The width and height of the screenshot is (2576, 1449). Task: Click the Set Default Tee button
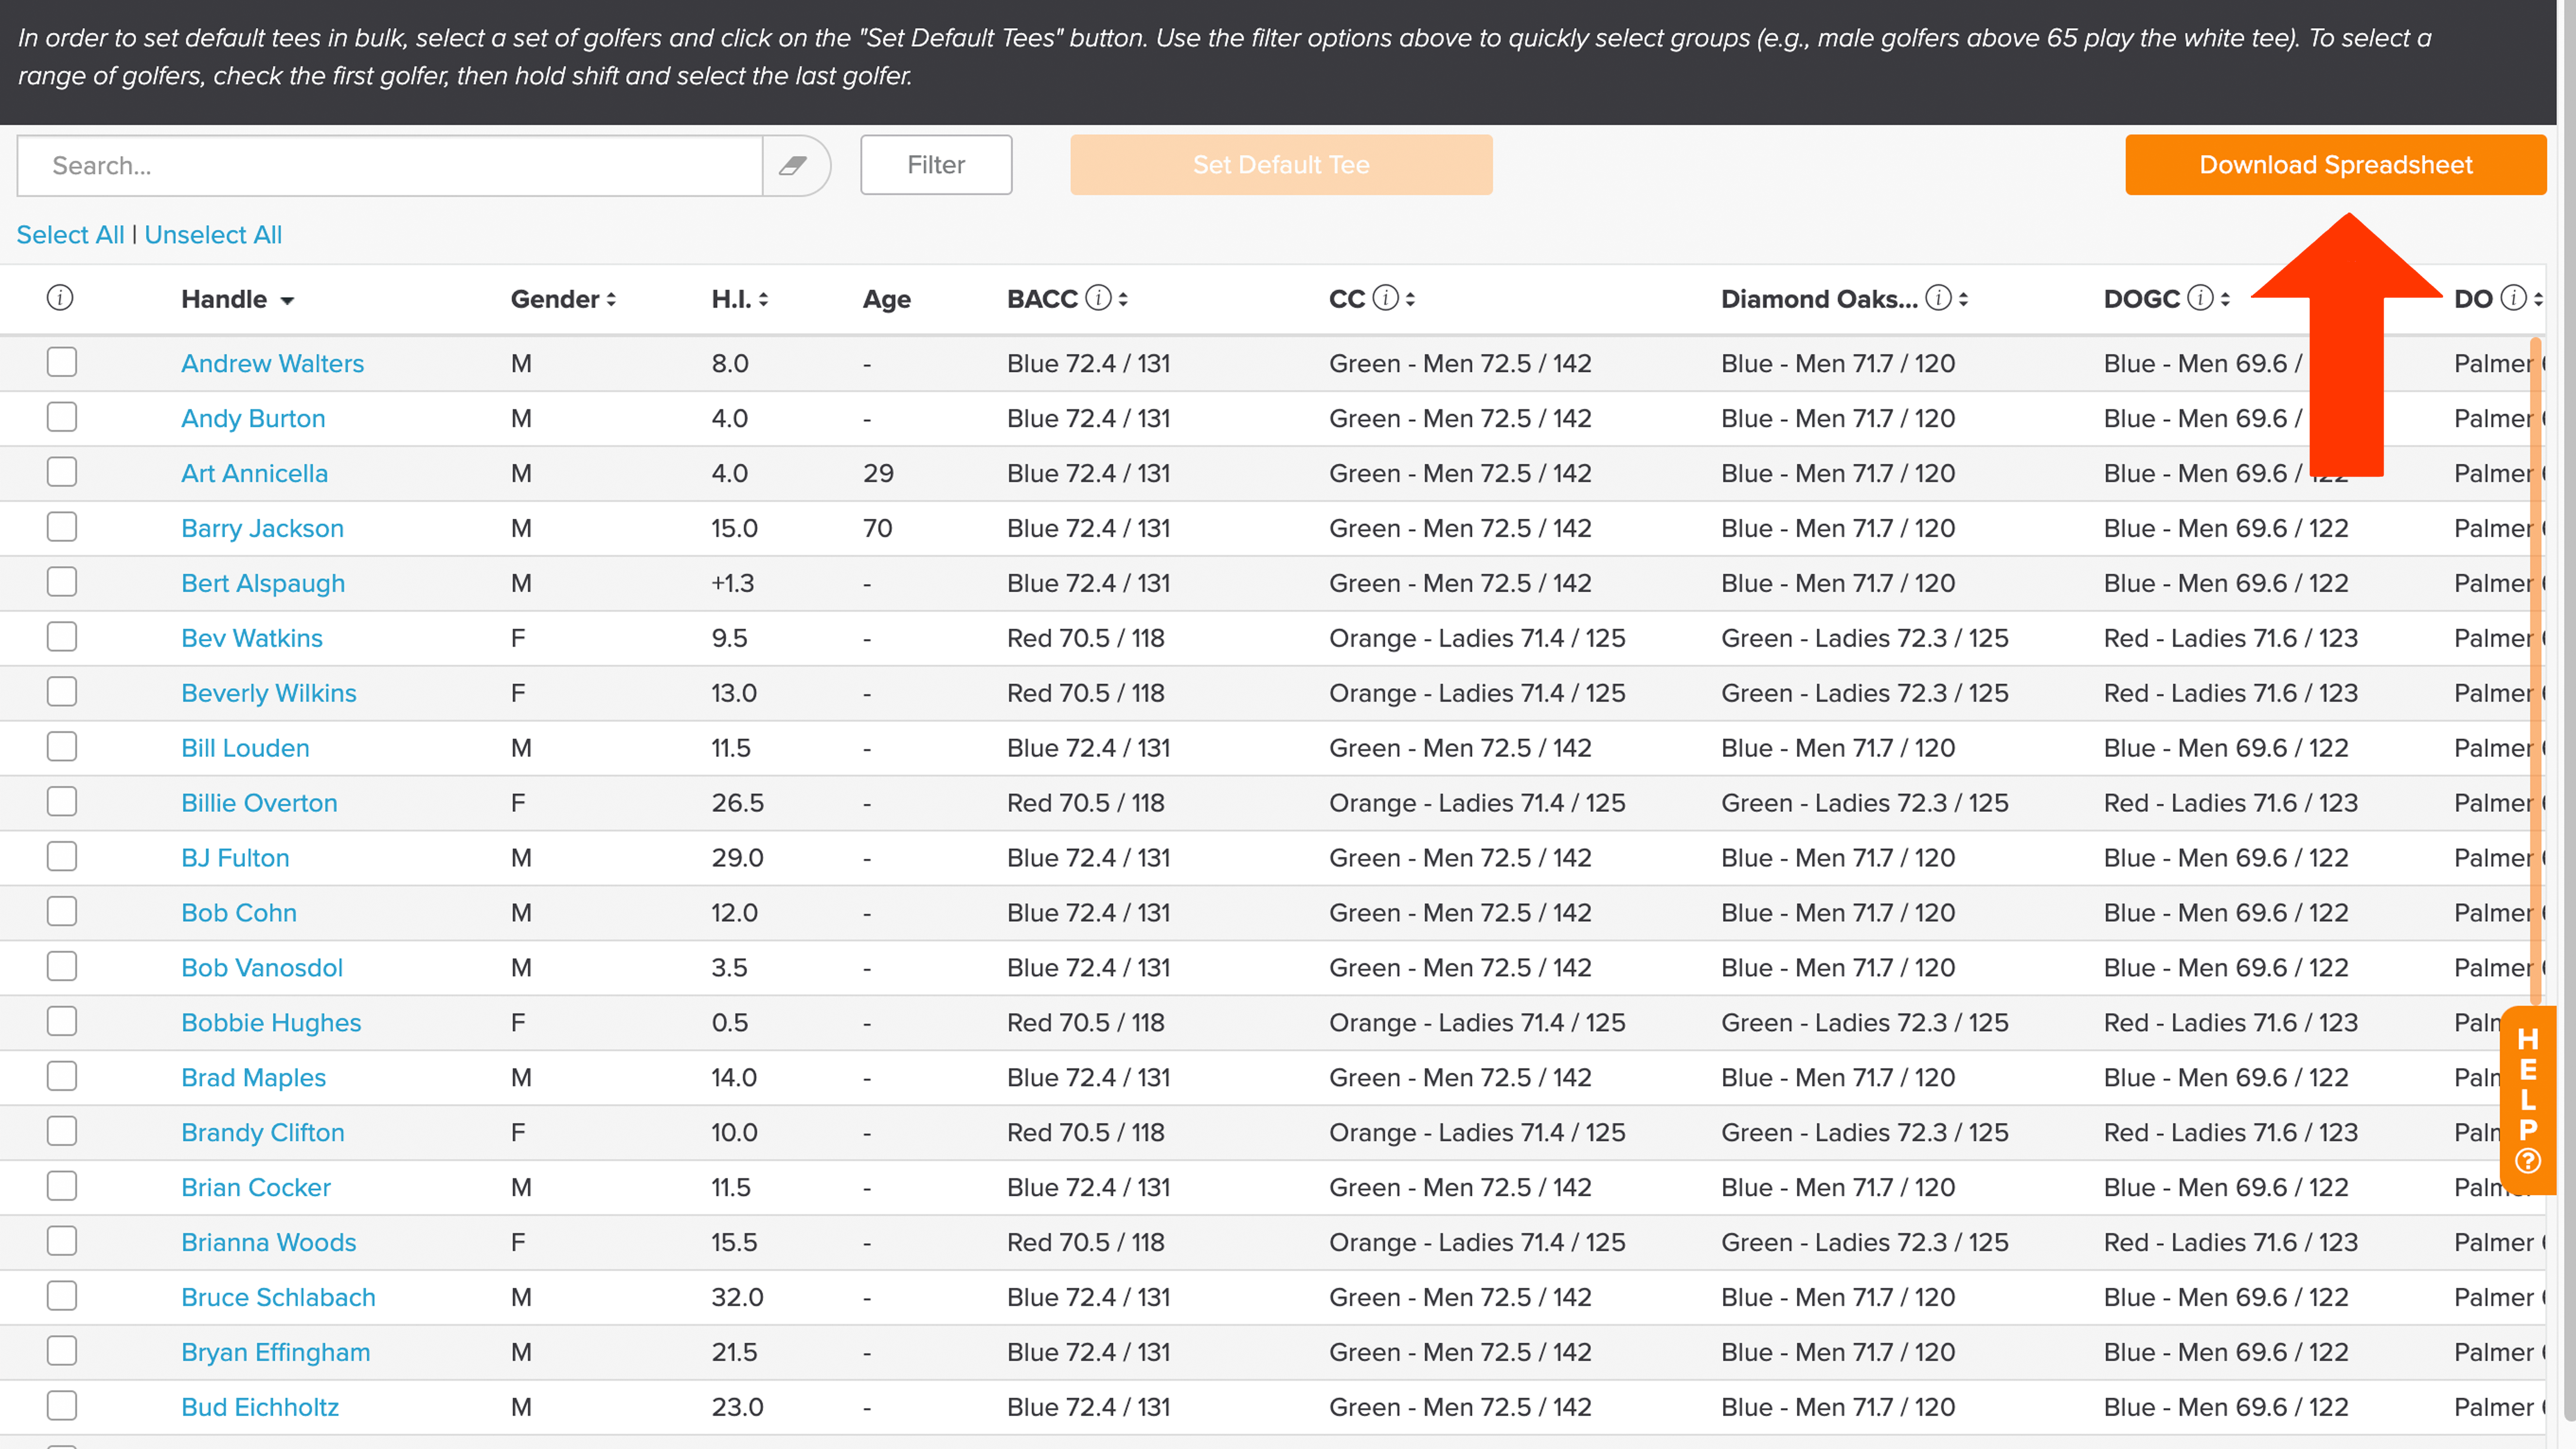pos(1281,165)
